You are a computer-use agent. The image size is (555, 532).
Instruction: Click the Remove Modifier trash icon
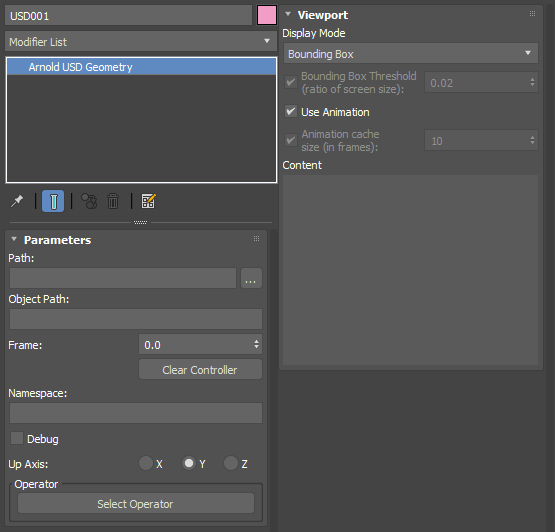[113, 201]
